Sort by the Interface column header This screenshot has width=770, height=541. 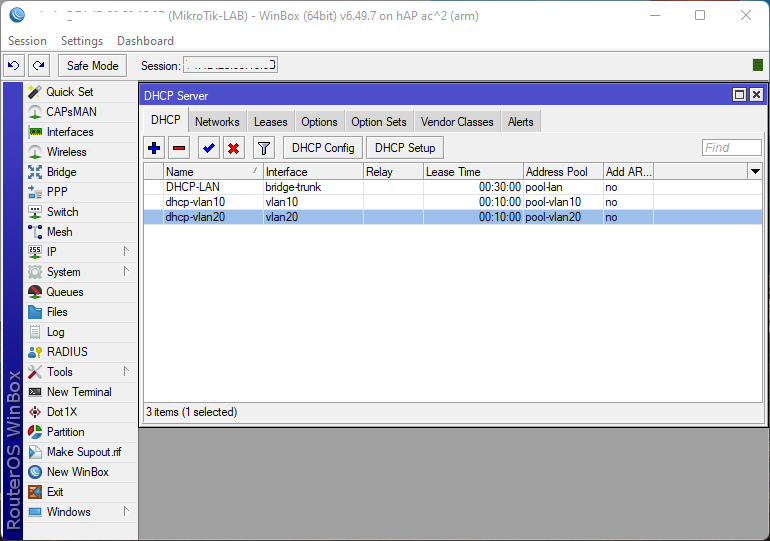(313, 172)
